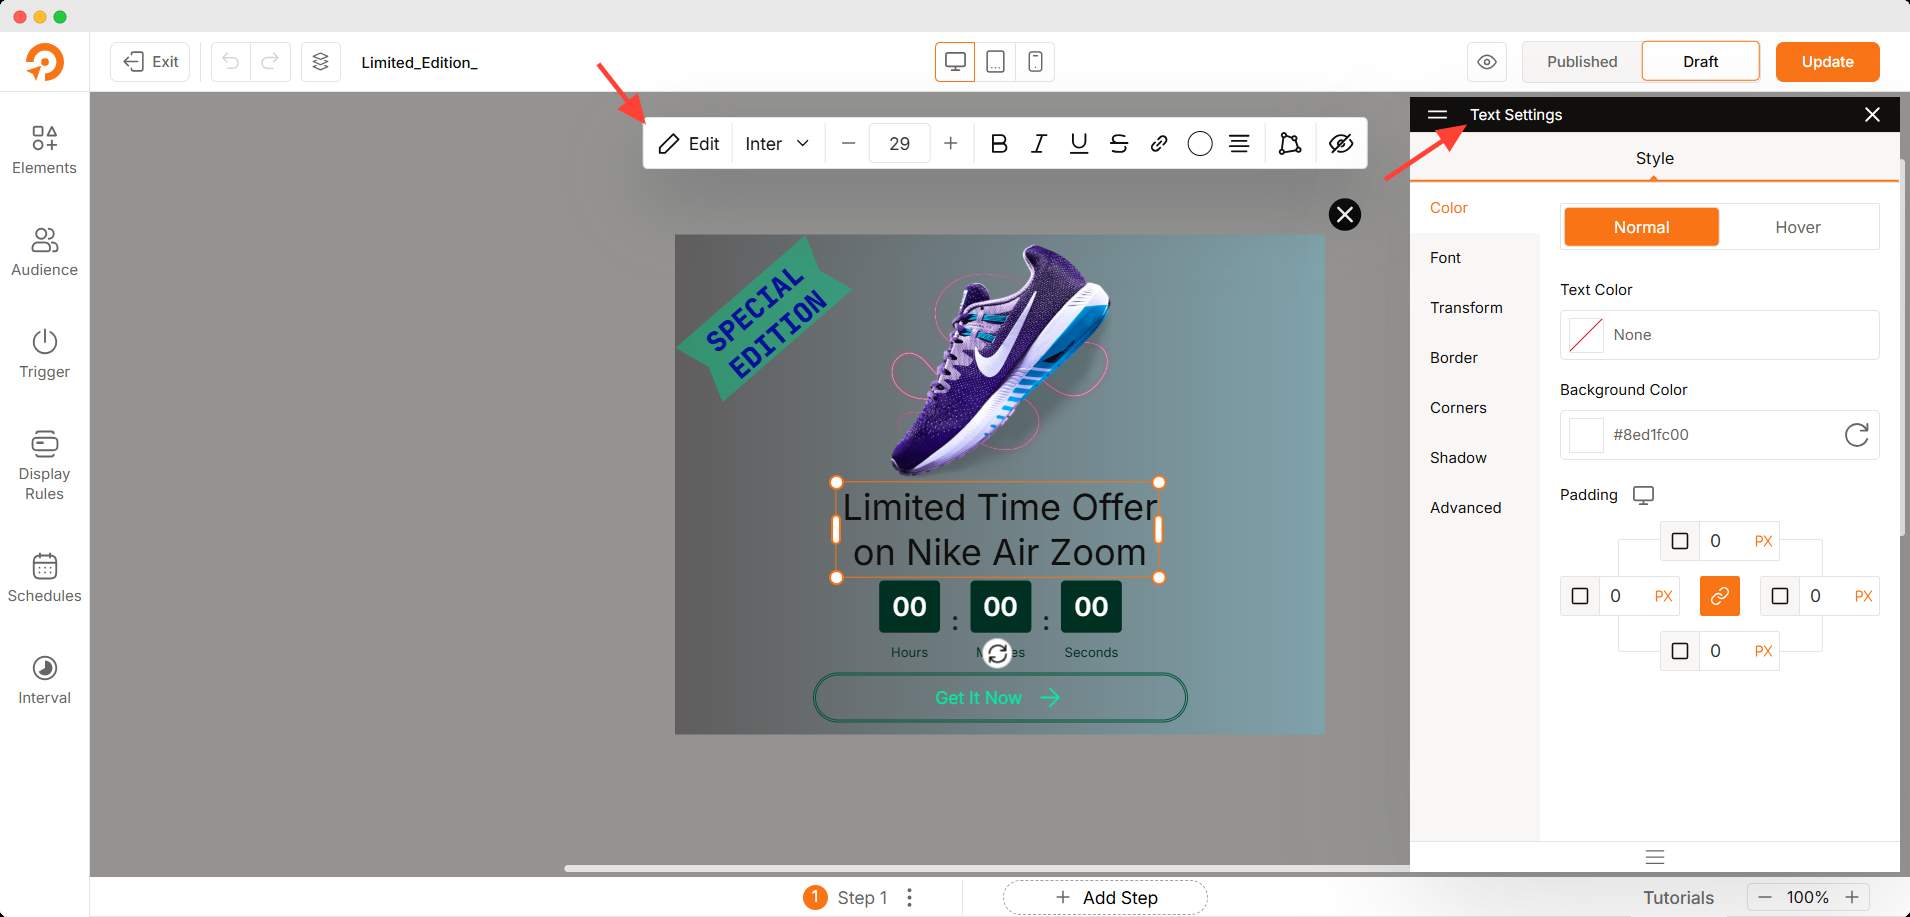This screenshot has width=1910, height=917.
Task: Open the Audience settings
Action: point(44,252)
